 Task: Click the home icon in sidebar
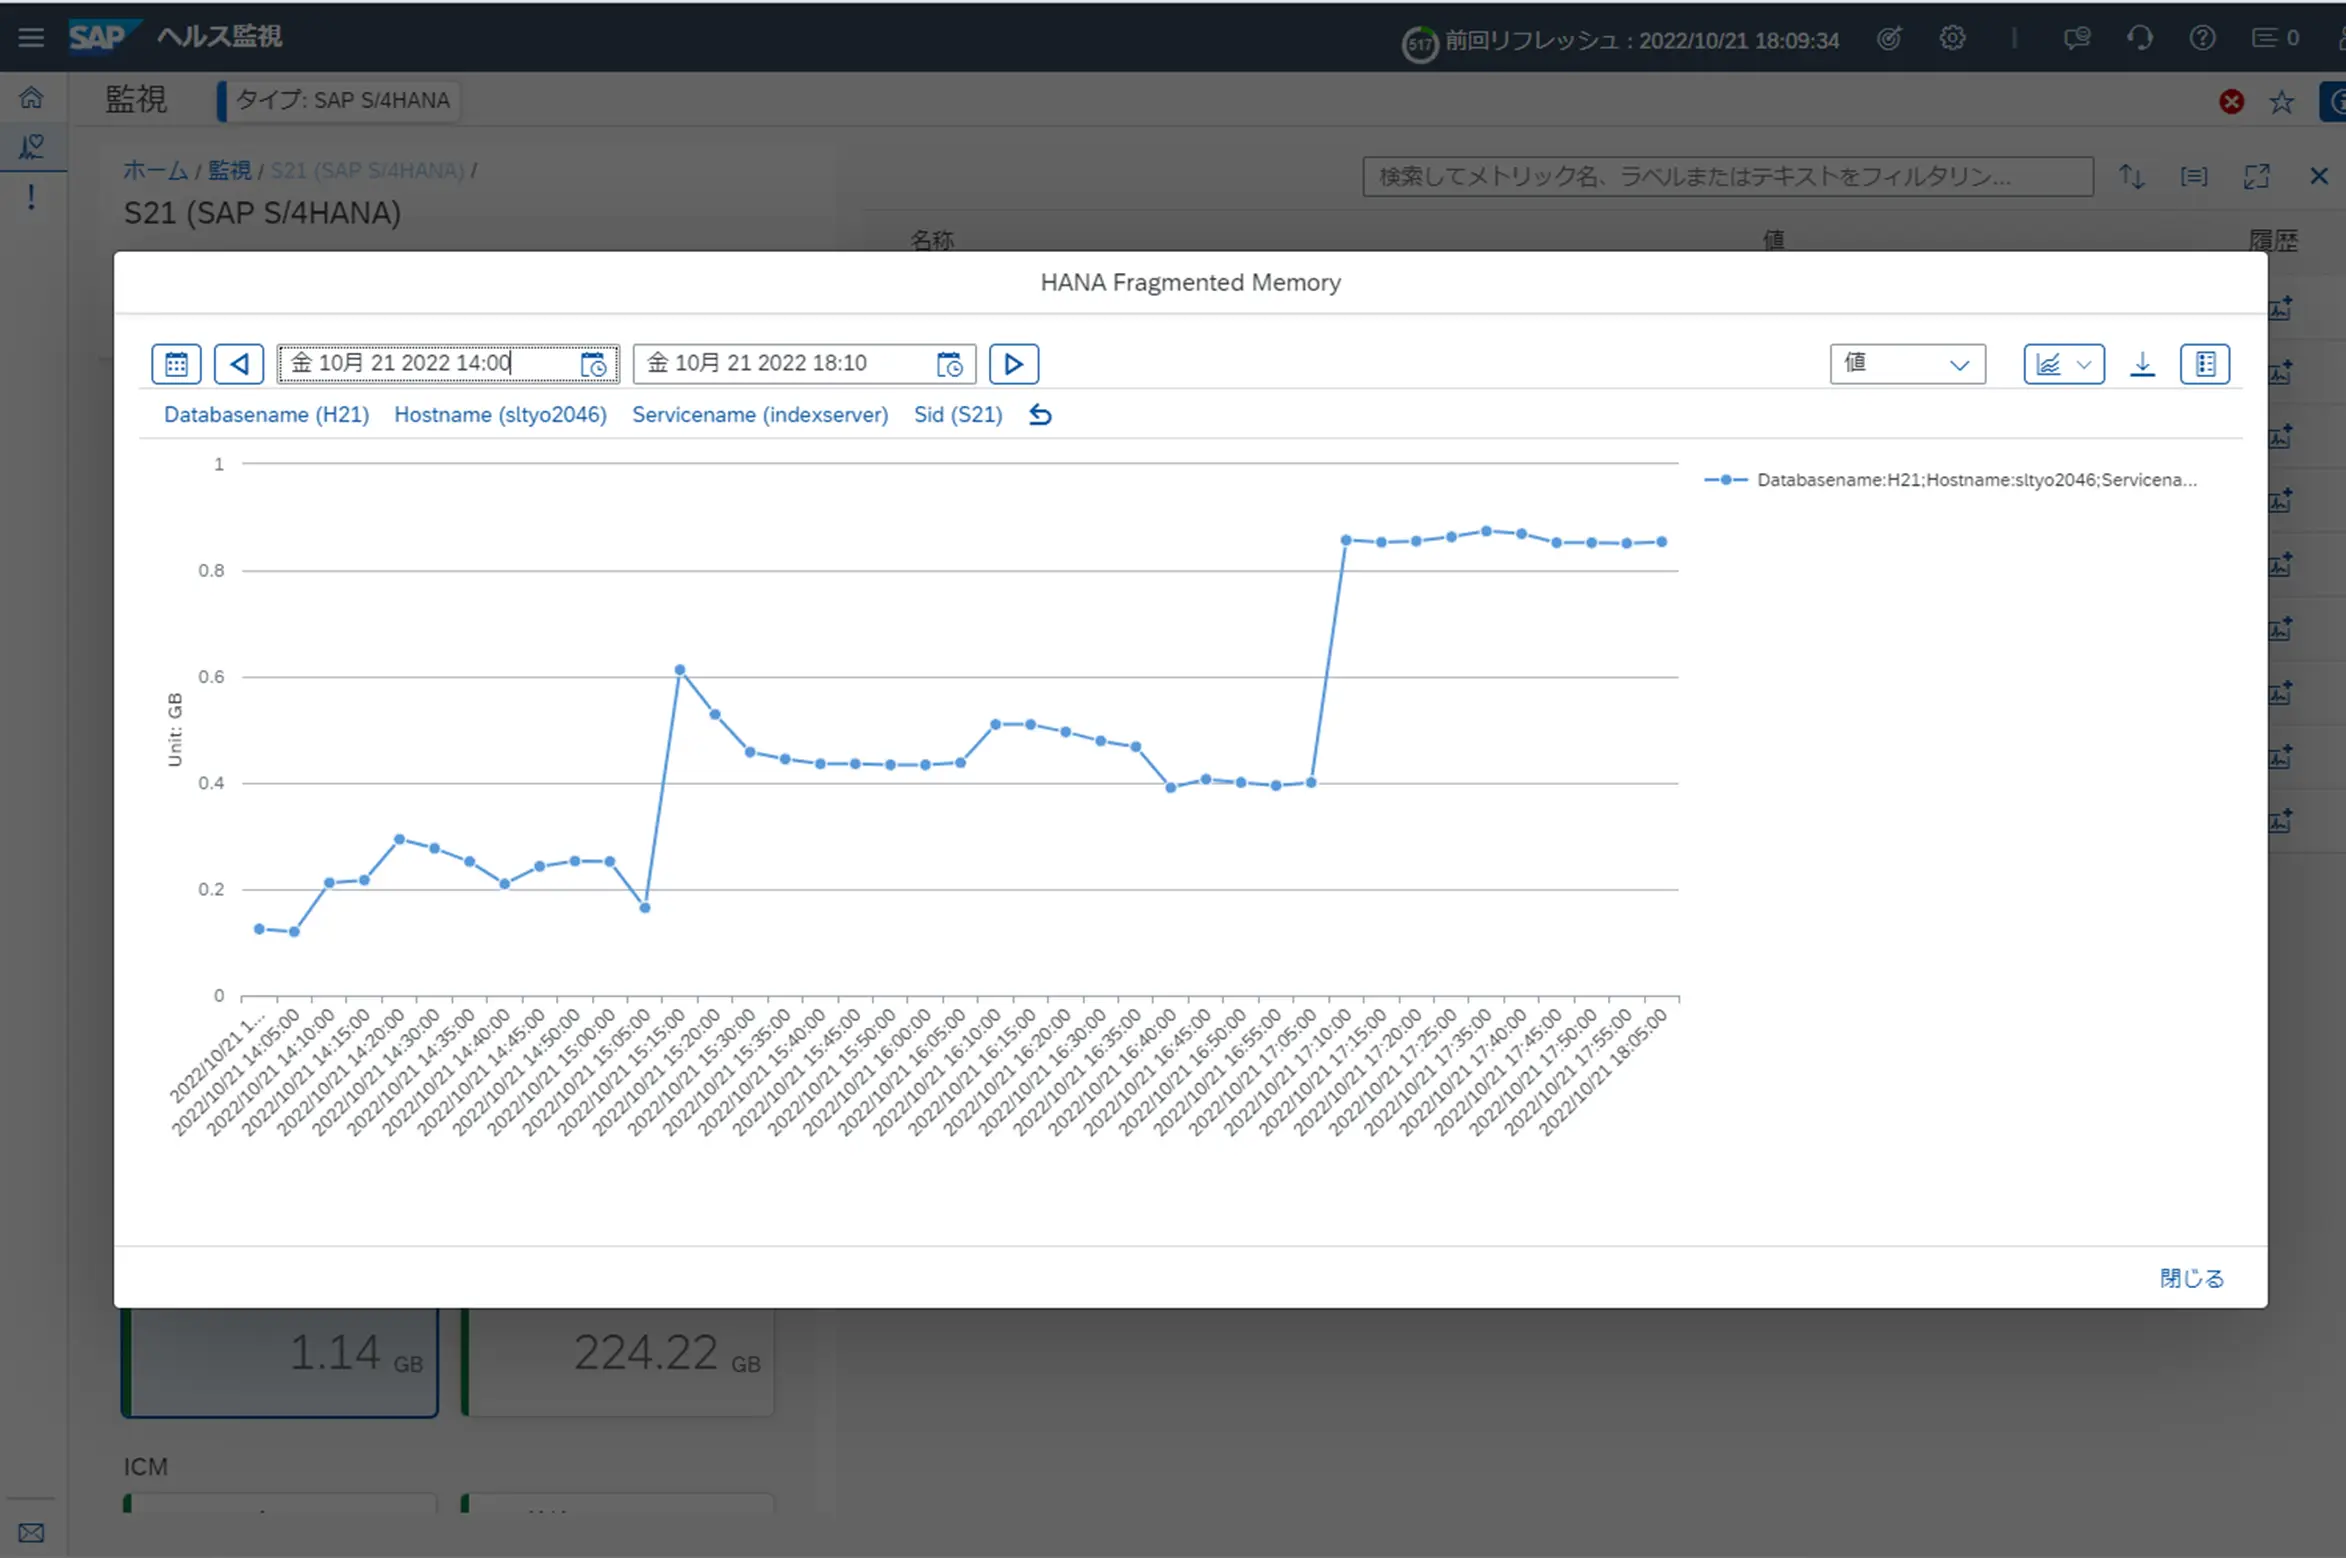point(32,98)
